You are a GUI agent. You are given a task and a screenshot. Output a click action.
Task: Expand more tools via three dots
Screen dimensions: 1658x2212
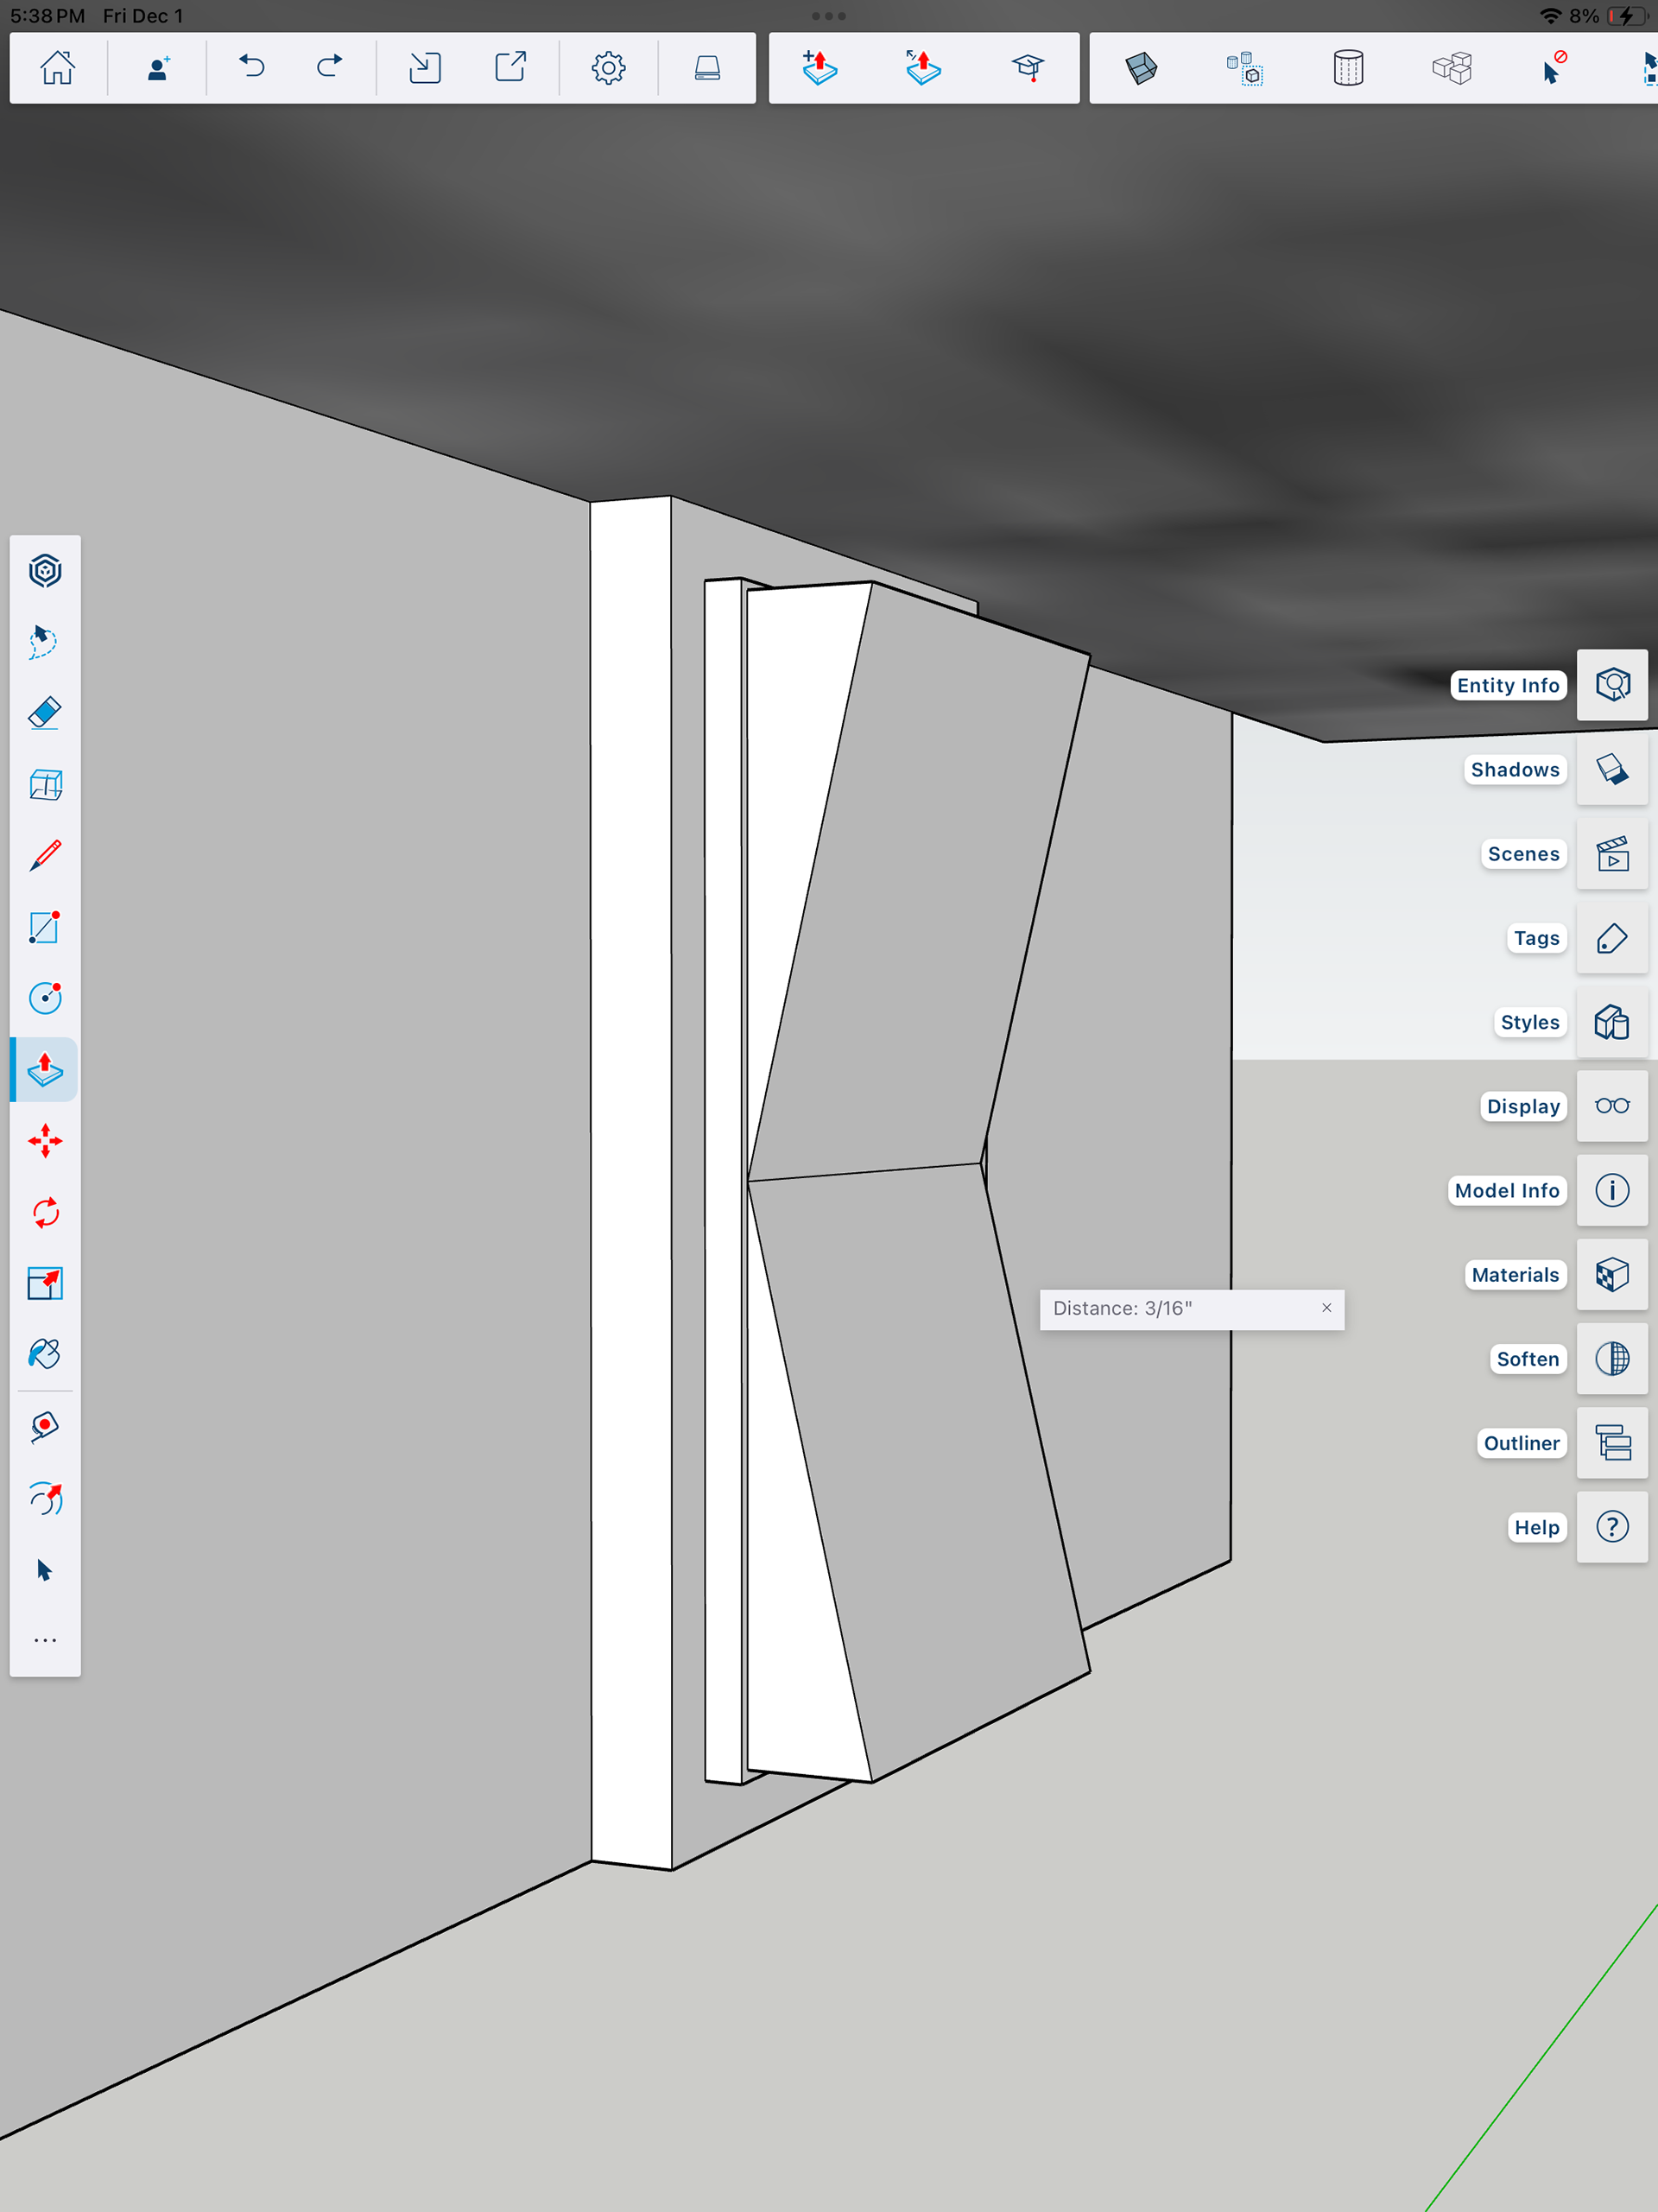click(x=45, y=1641)
